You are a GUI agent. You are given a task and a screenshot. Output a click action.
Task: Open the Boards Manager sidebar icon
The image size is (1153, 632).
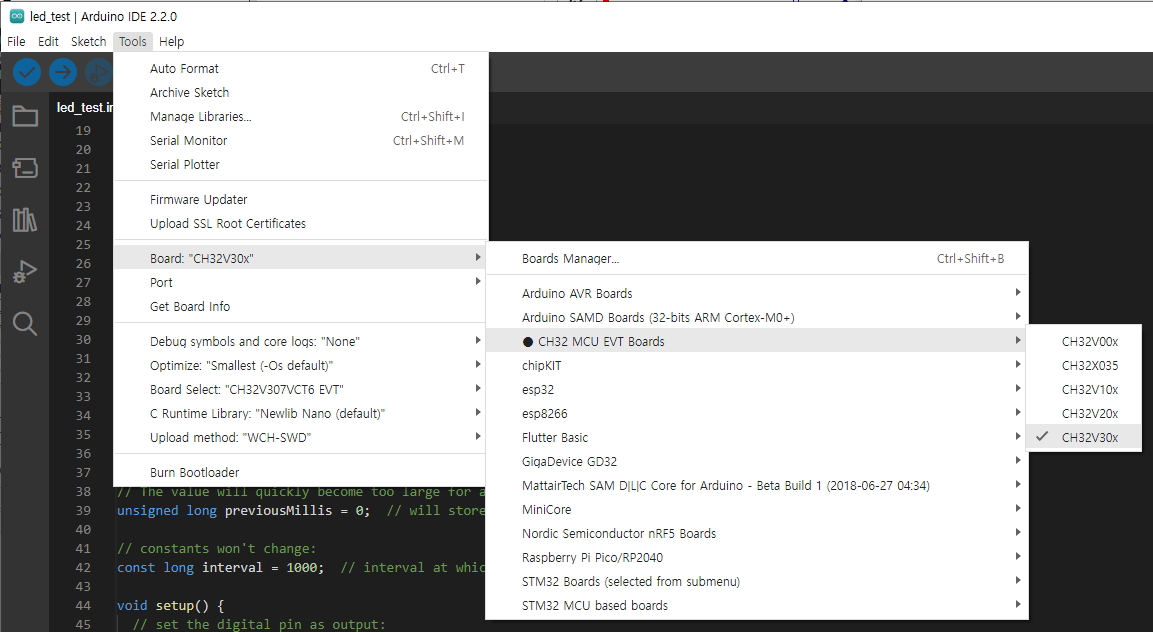(x=25, y=168)
